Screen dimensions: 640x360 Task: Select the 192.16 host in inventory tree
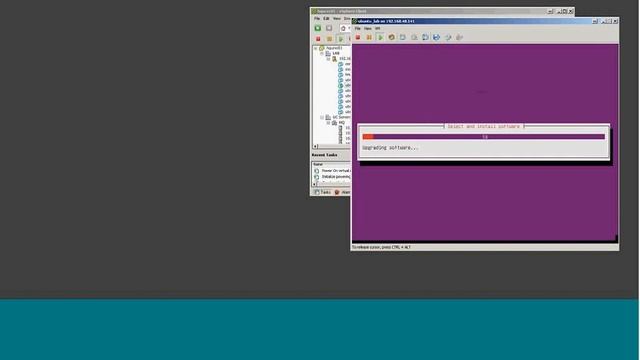344,59
